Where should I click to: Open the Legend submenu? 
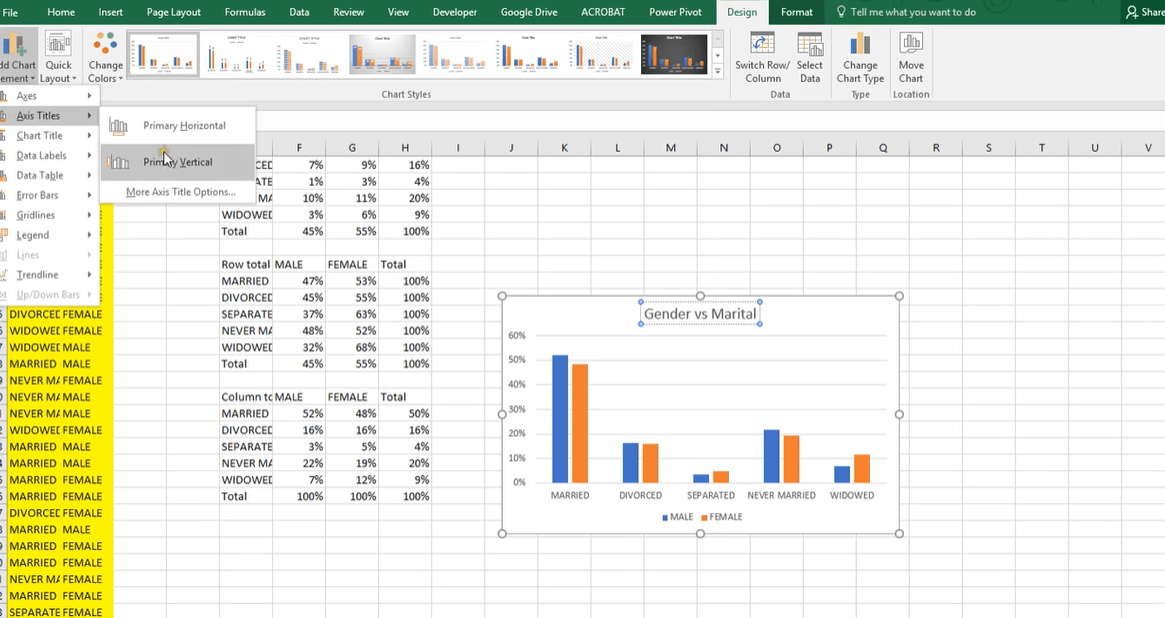[x=48, y=235]
